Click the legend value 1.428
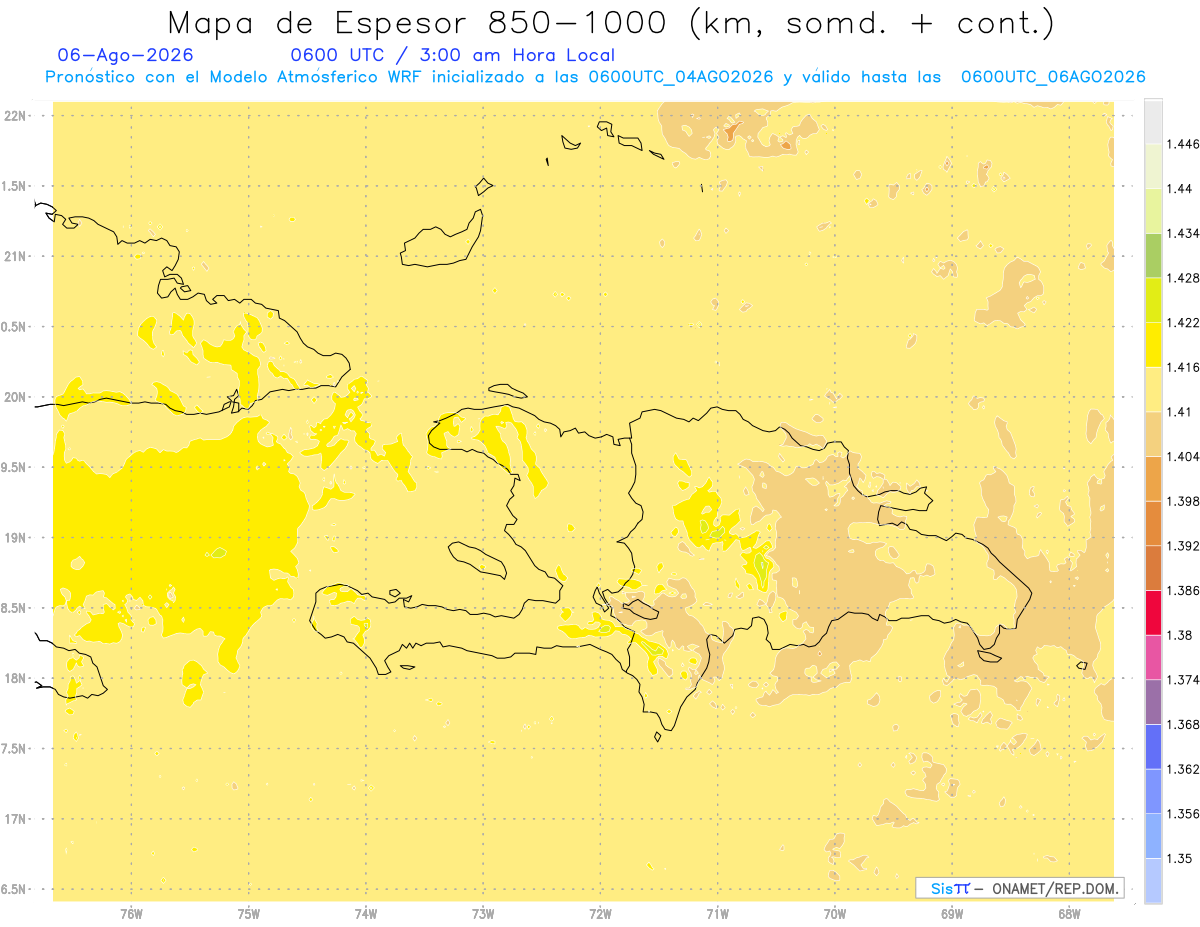The image size is (1200, 927). tap(1183, 278)
